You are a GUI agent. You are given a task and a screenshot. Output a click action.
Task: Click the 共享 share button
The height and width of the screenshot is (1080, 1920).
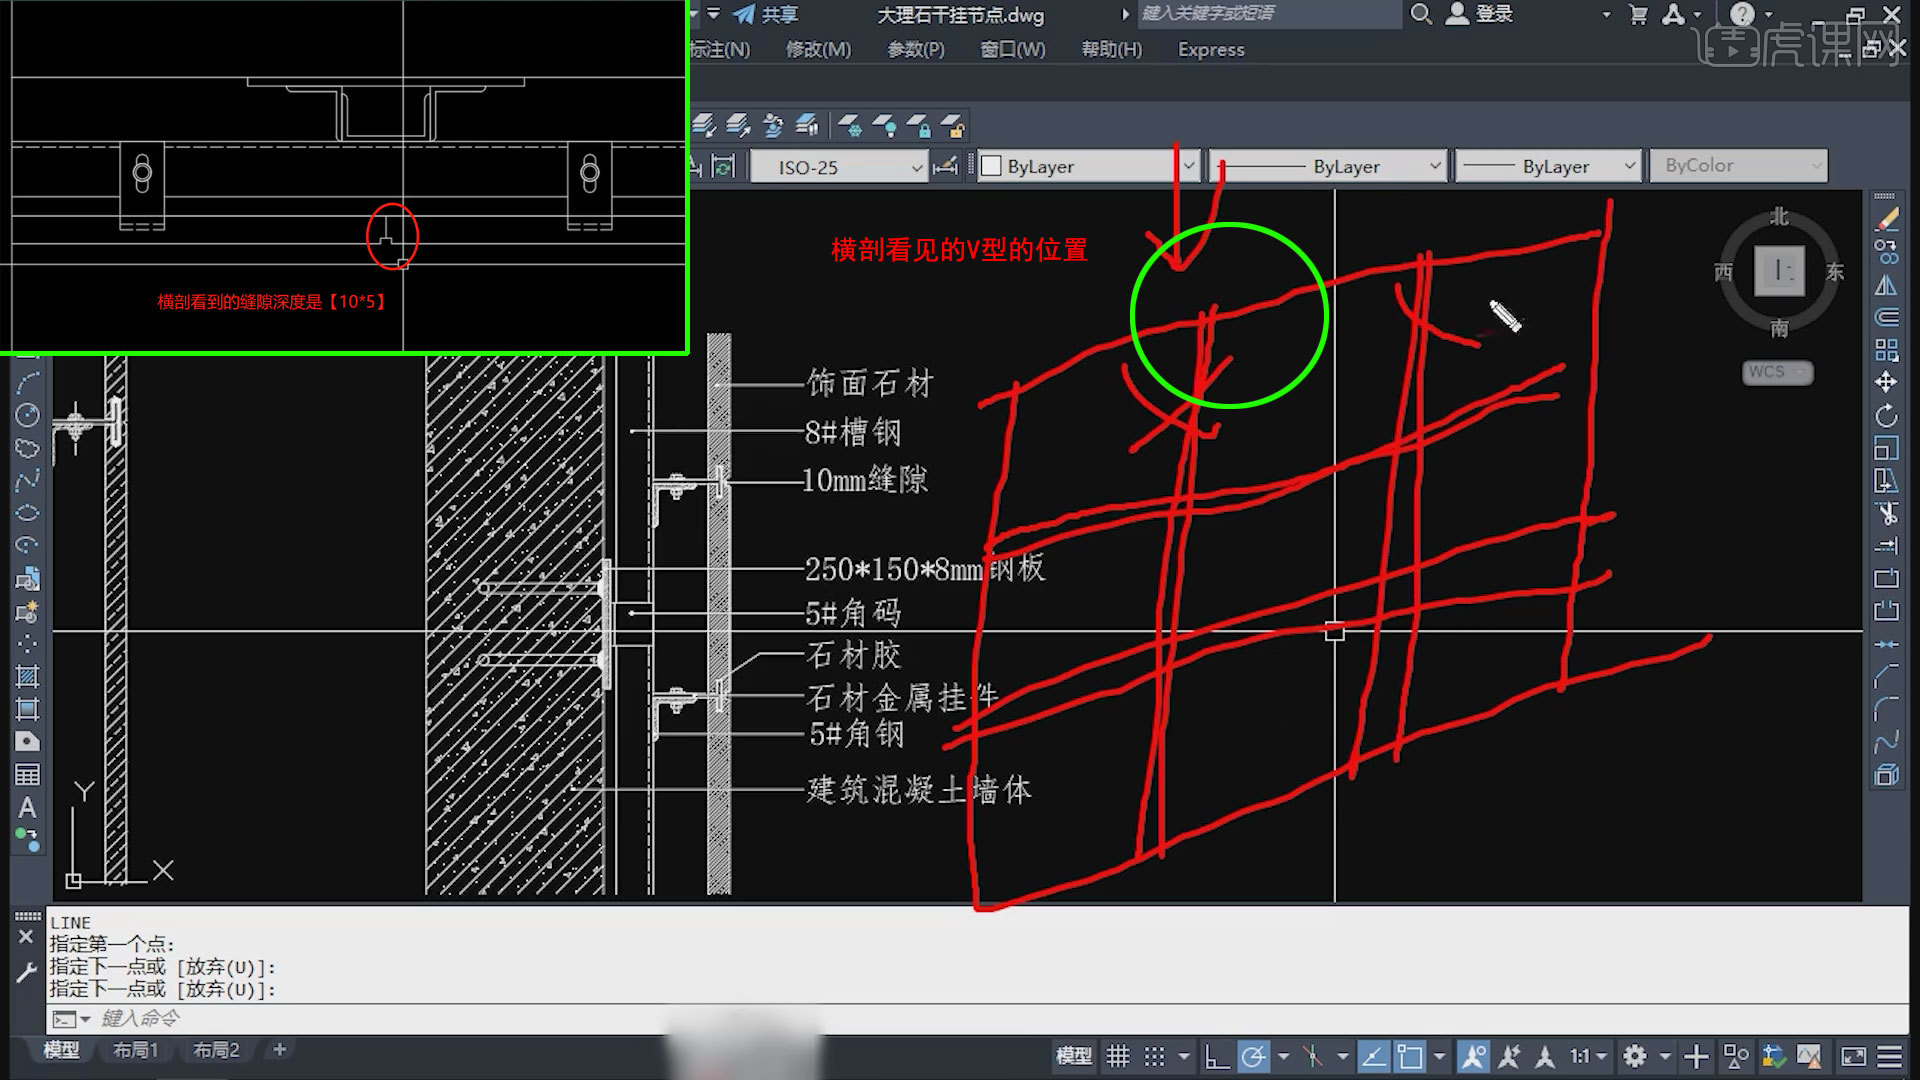click(766, 14)
